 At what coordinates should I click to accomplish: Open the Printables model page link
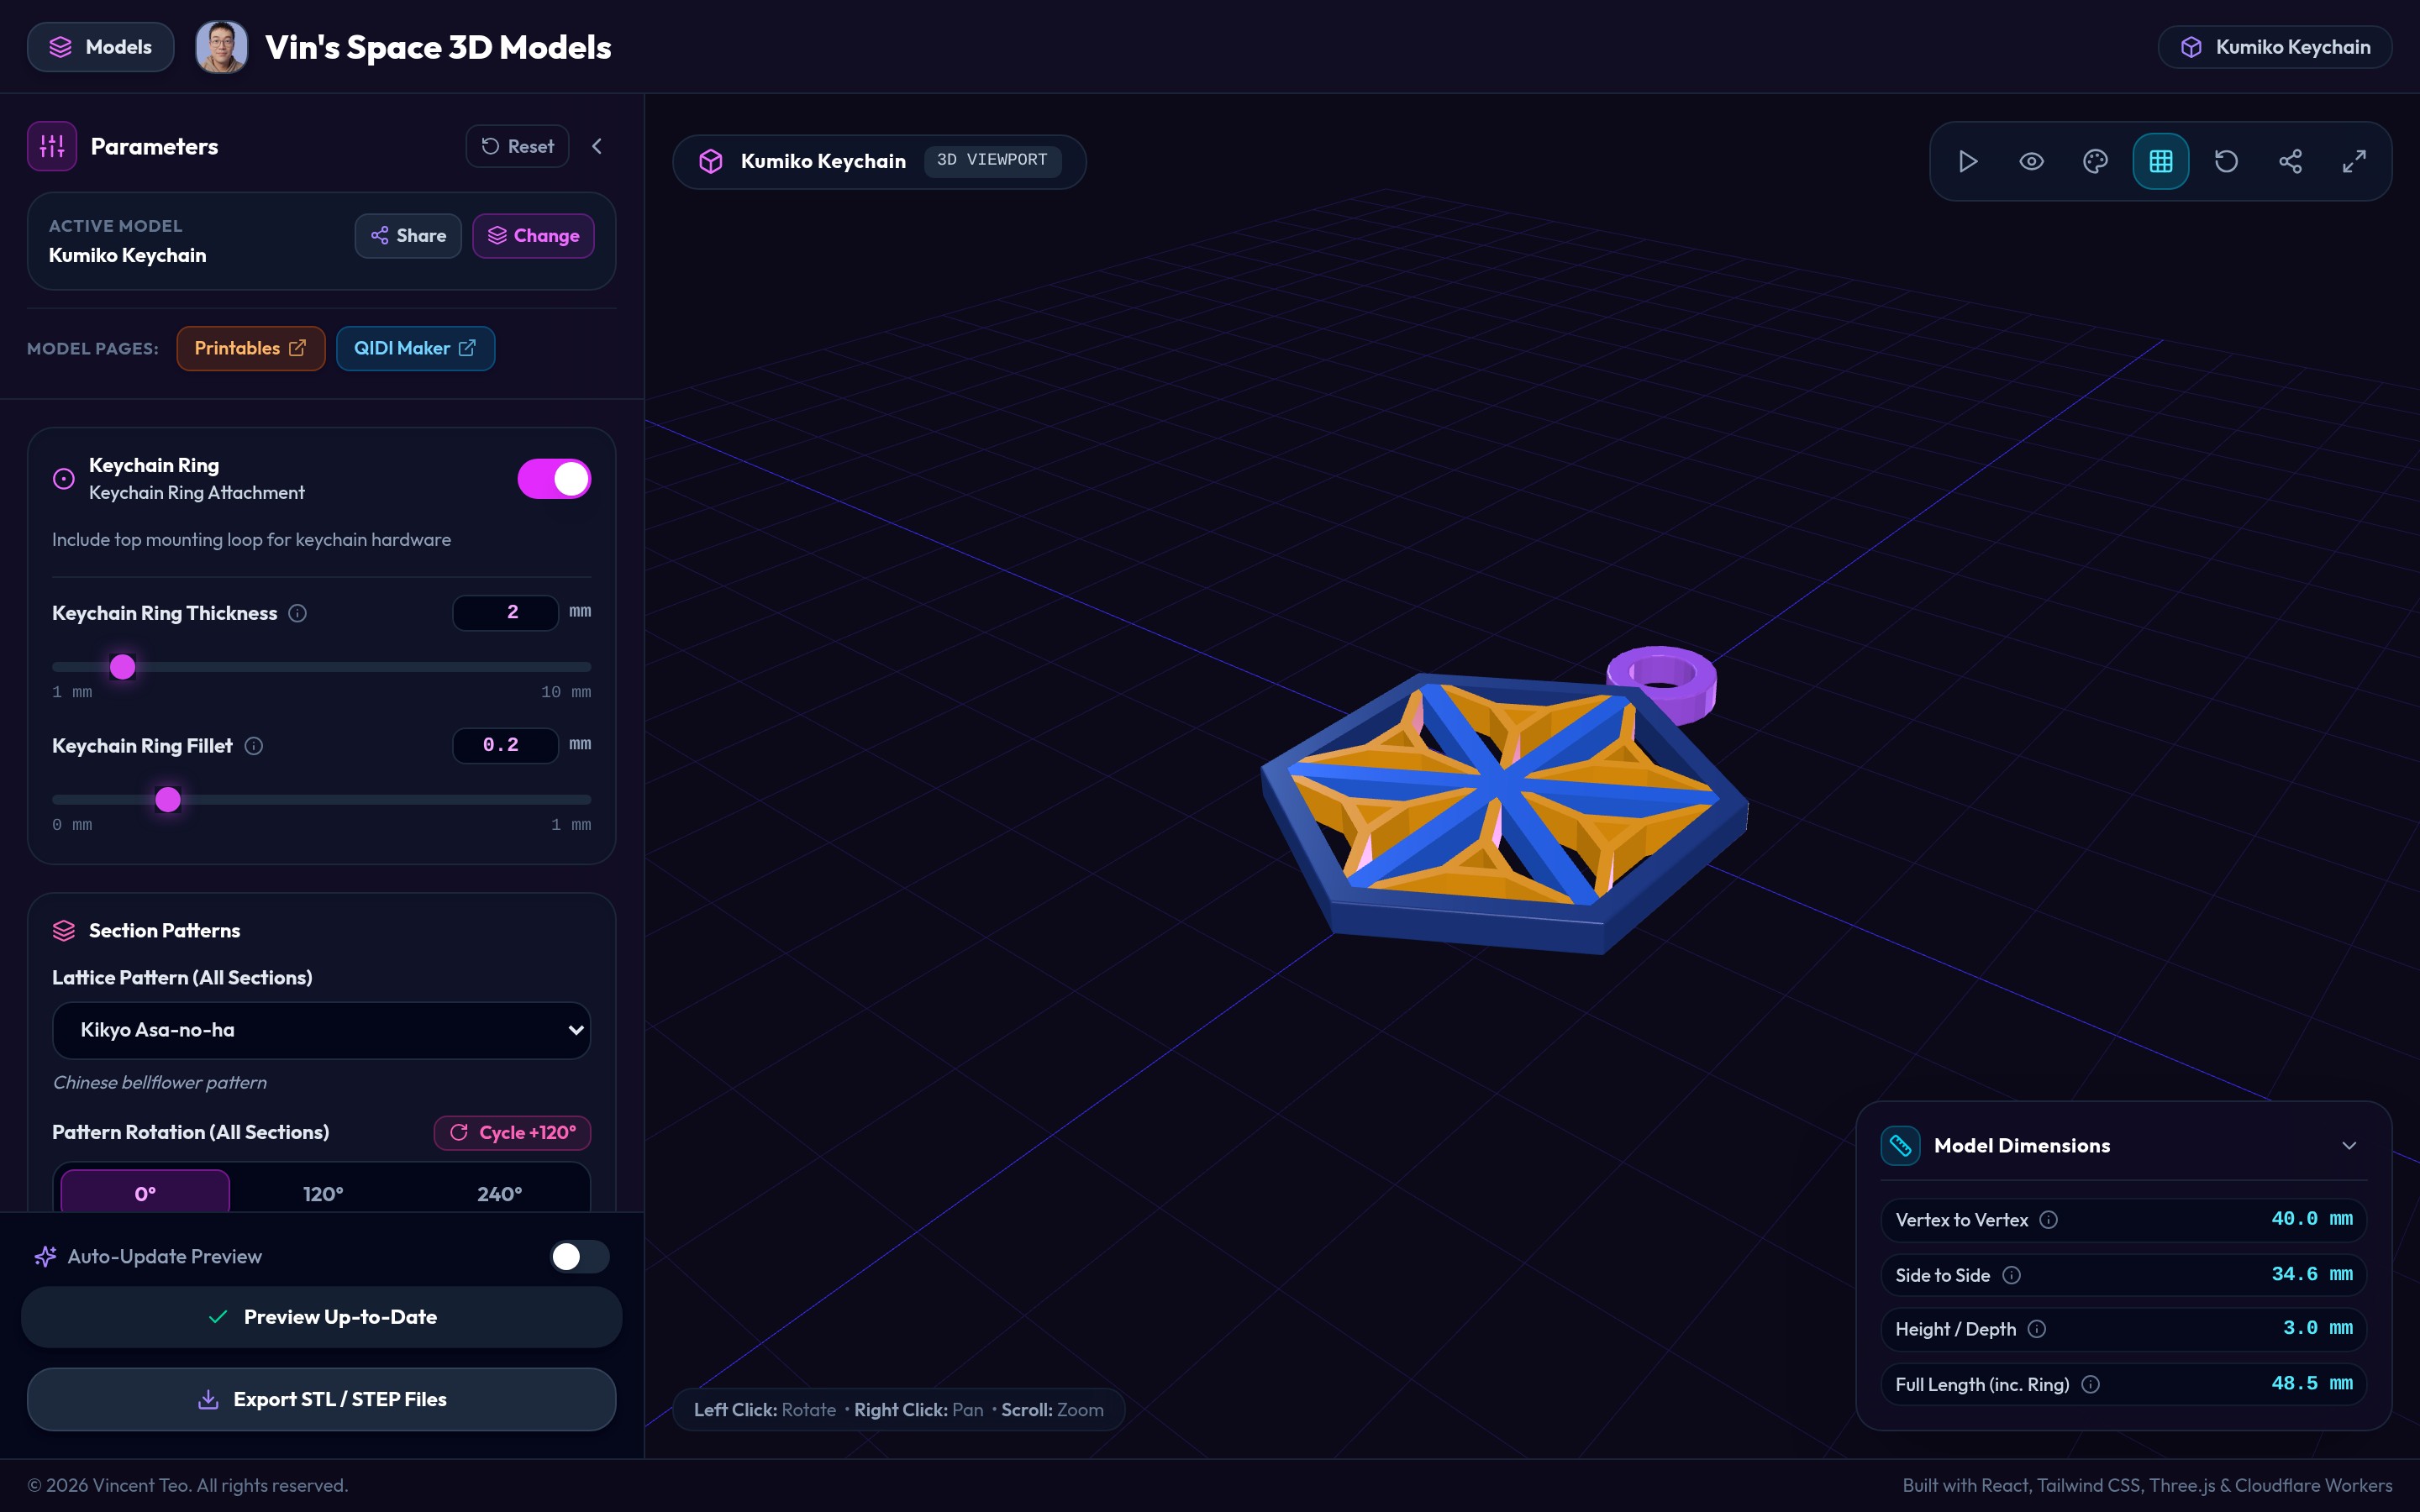point(251,348)
